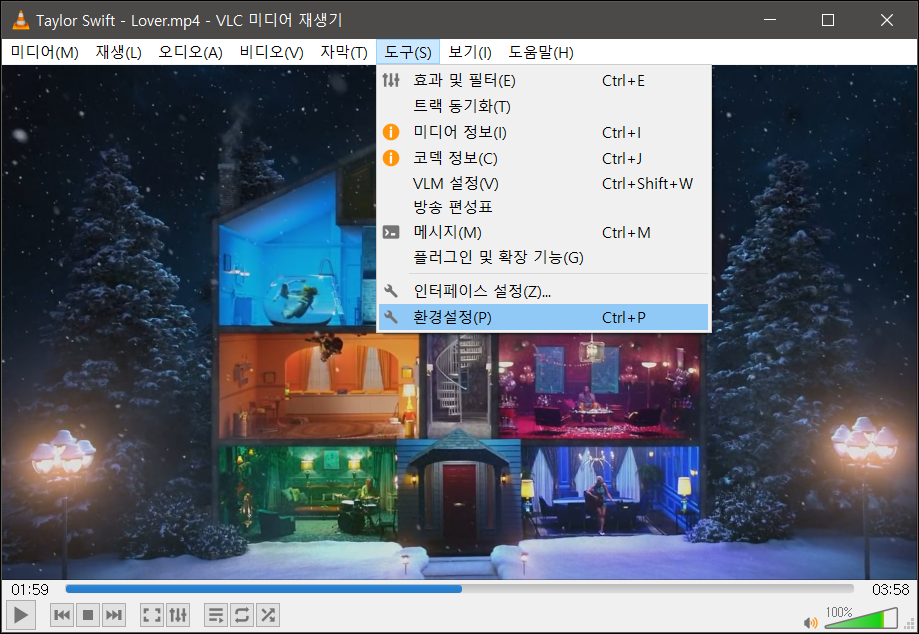Toggle elapsed time display 01:59

(x=30, y=589)
